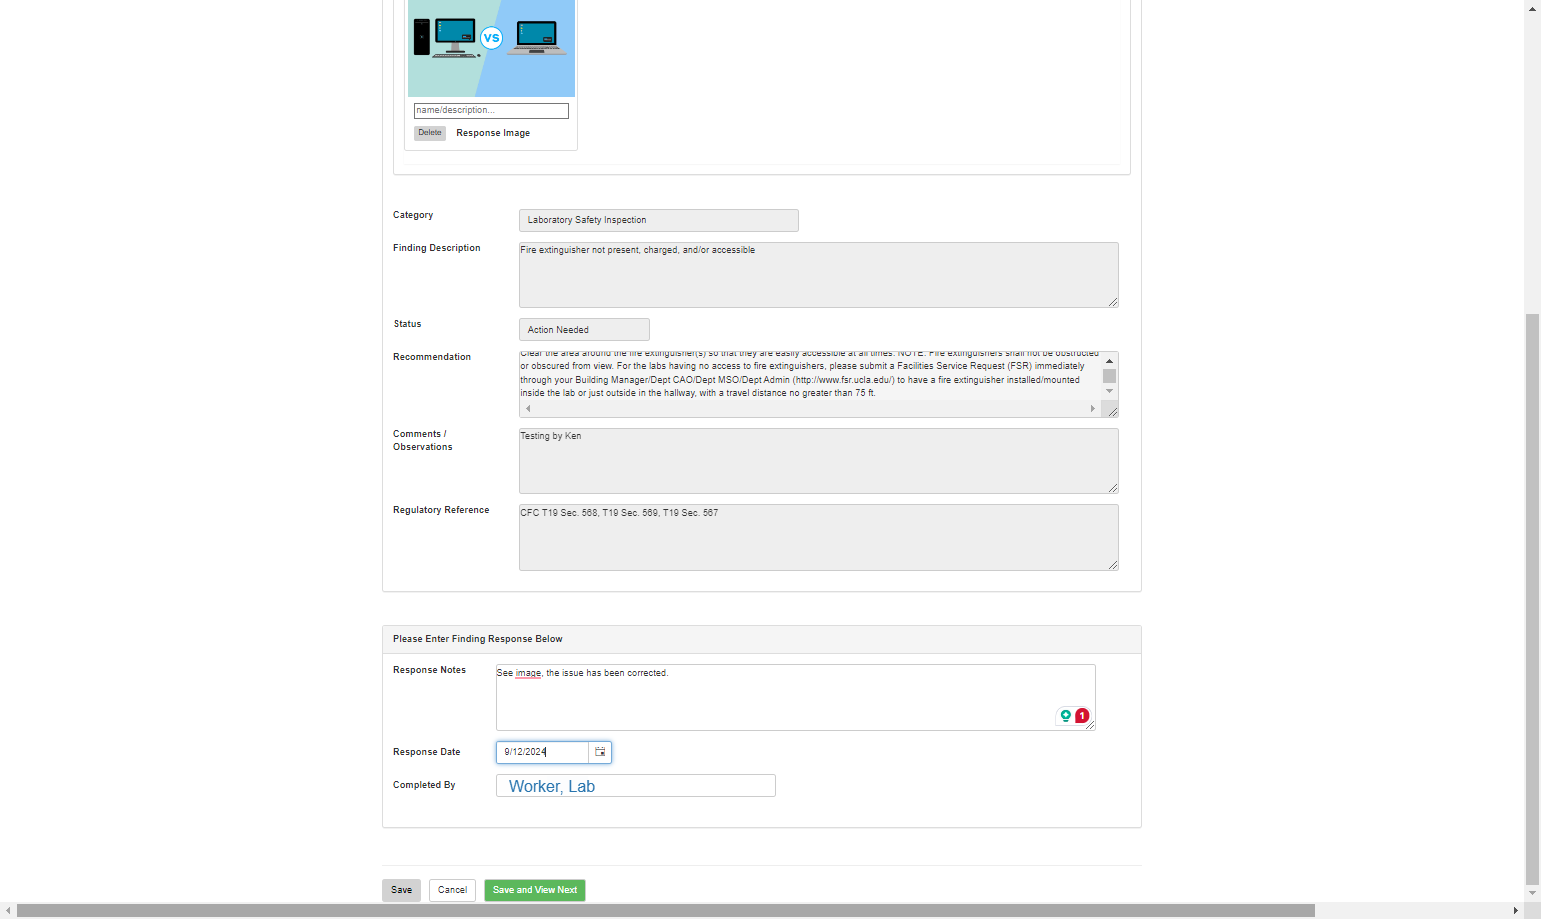The height and width of the screenshot is (919, 1541).
Task: Click the "Recommendation" label
Action: (x=432, y=357)
